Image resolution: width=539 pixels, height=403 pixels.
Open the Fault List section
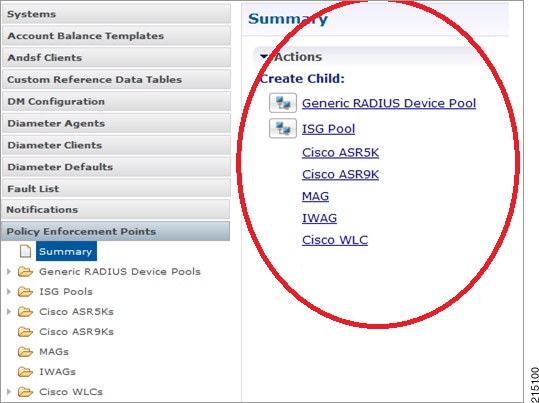coord(116,188)
